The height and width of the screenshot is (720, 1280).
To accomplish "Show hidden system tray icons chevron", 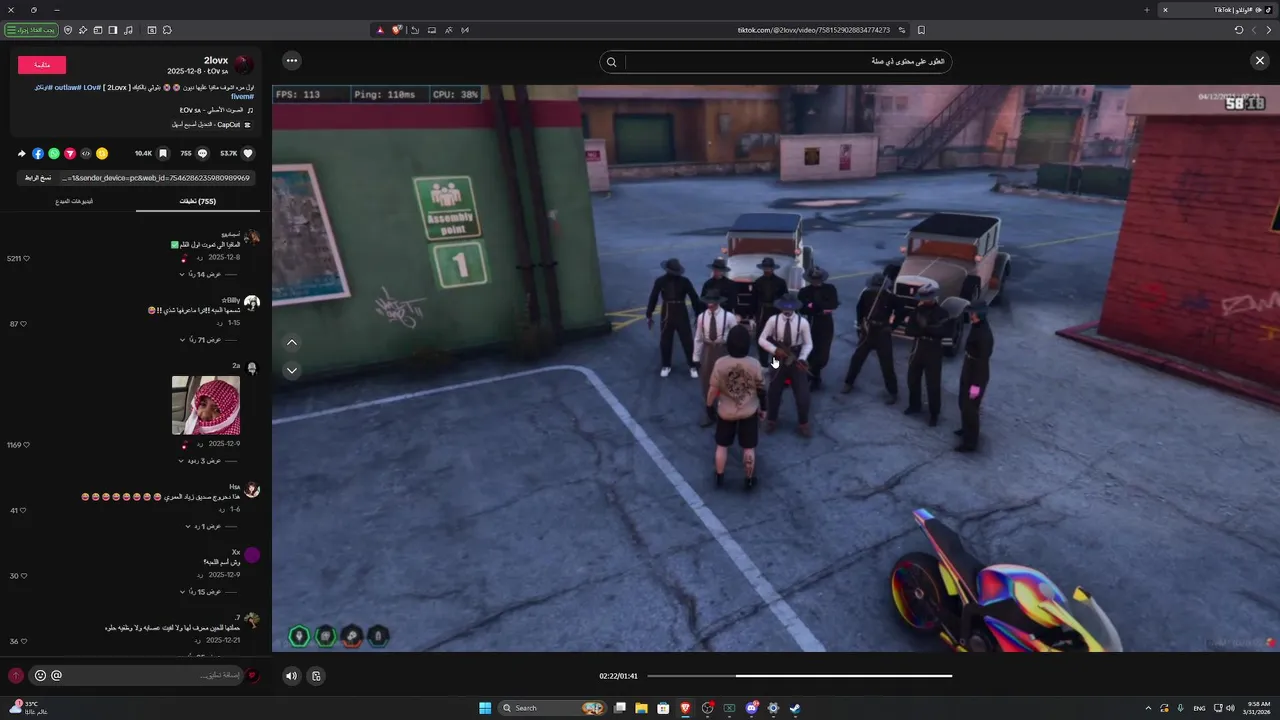I will [x=1146, y=708].
